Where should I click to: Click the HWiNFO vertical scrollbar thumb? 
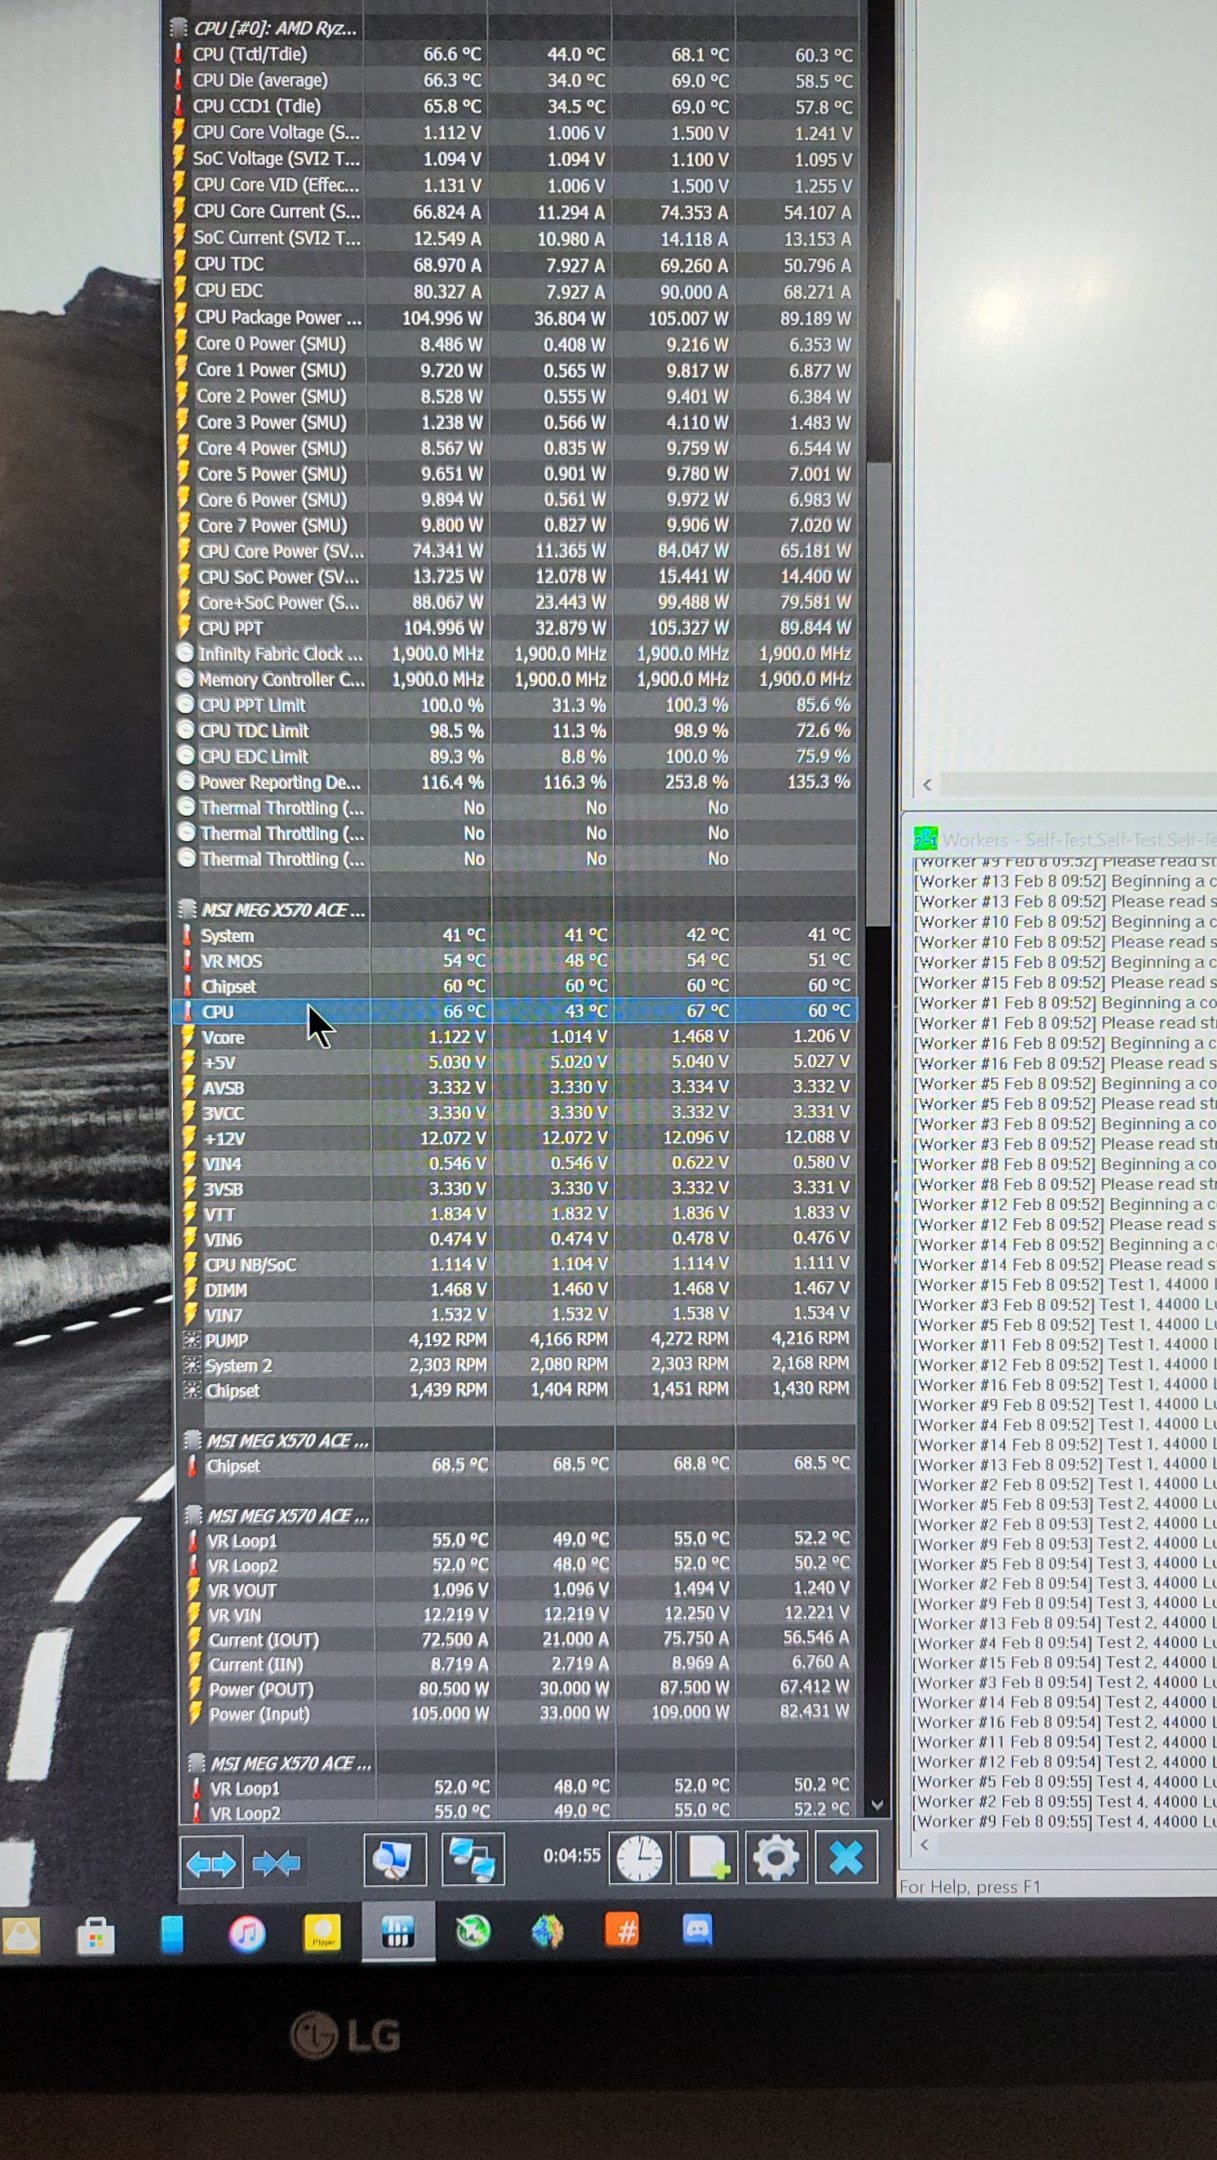coord(877,695)
